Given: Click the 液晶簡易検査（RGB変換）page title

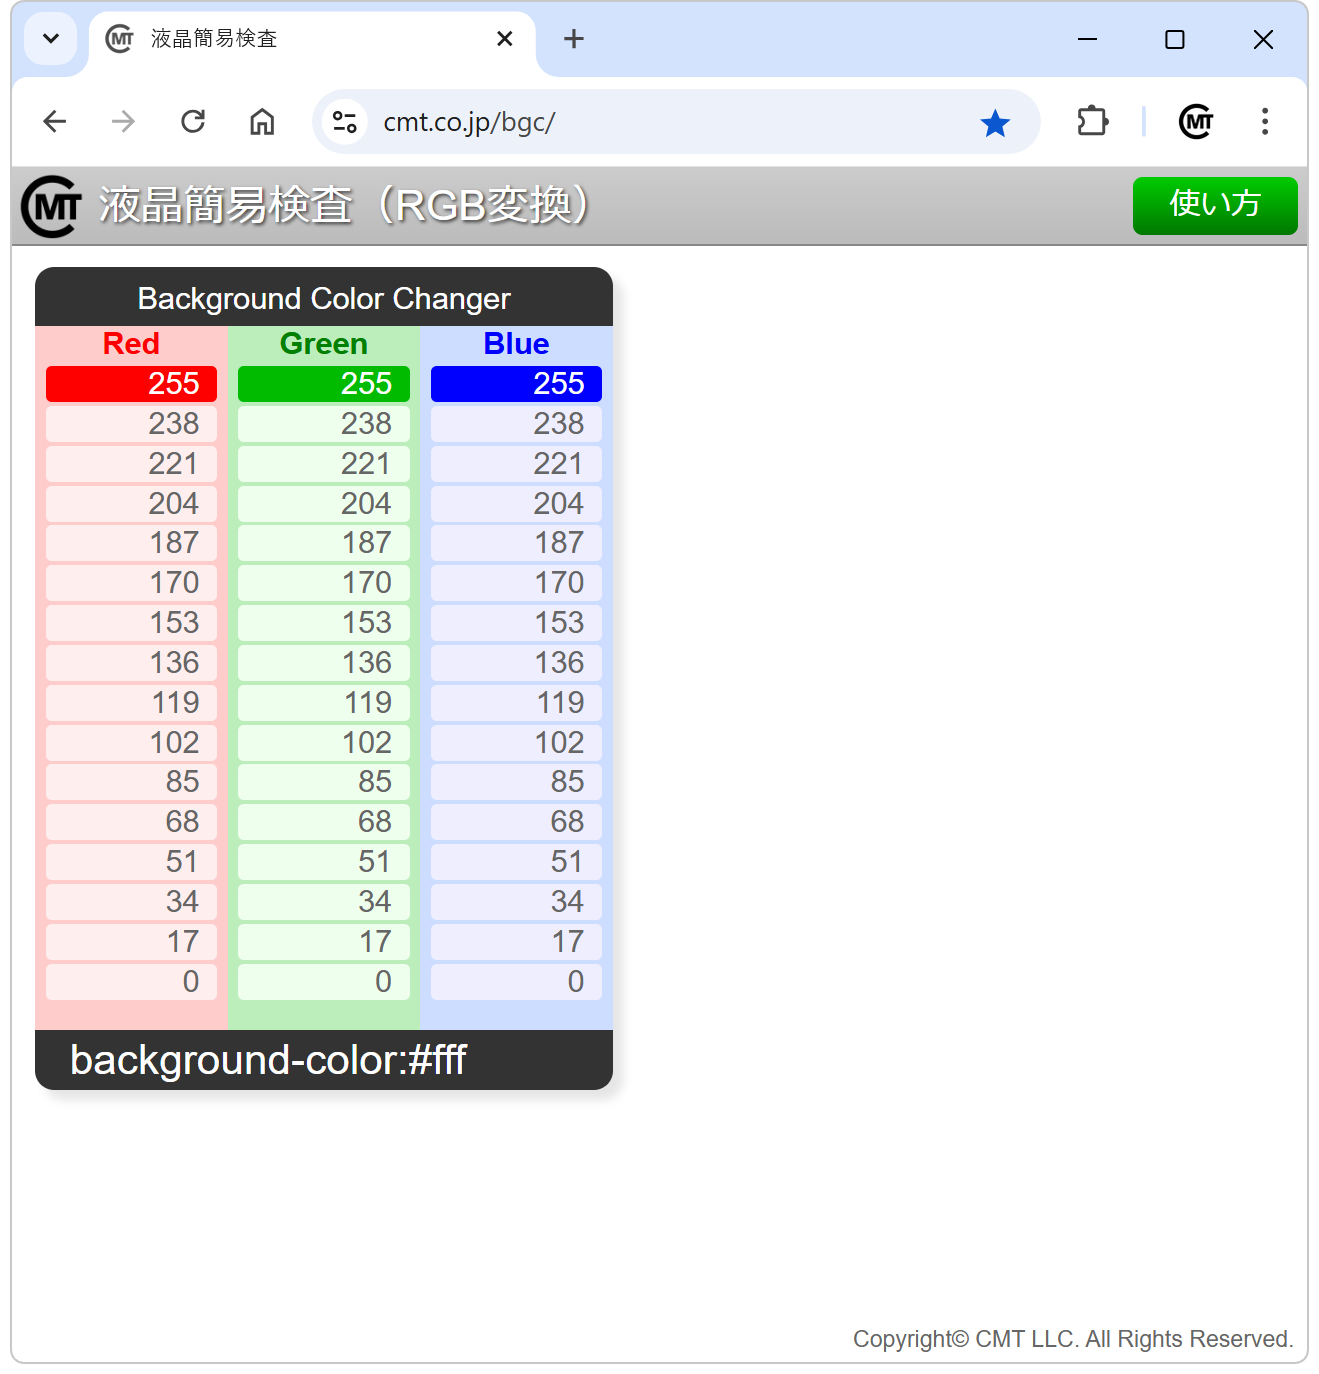Looking at the screenshot, I should click(x=344, y=205).
